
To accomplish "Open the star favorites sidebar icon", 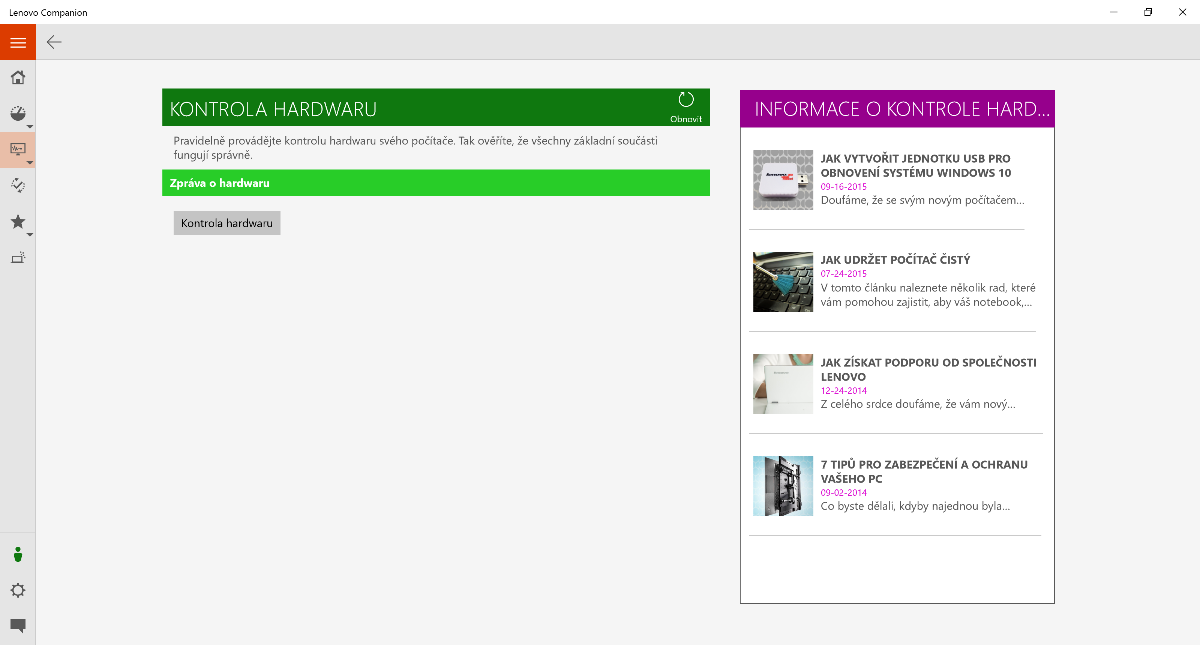I will (18, 221).
